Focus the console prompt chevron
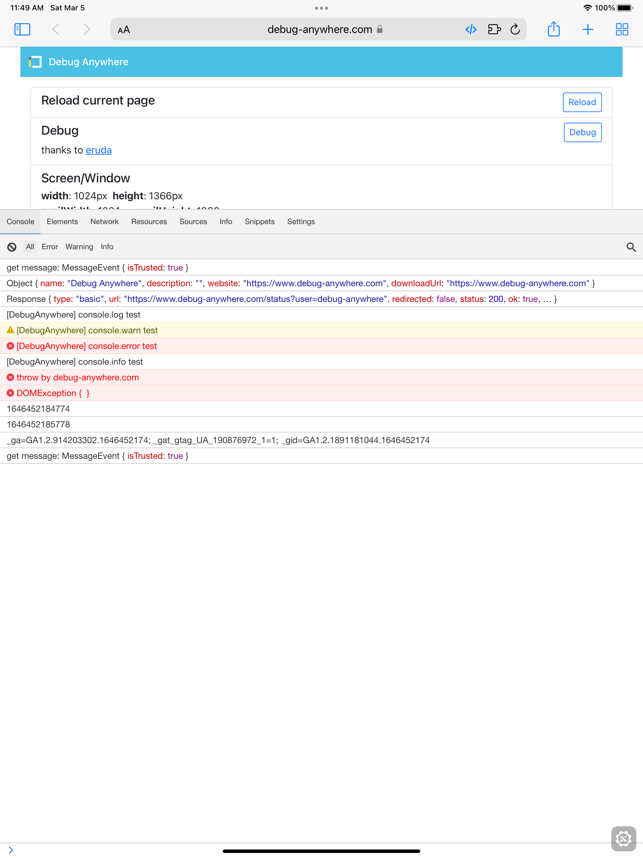Viewport: 643px width, 858px height. (10, 850)
